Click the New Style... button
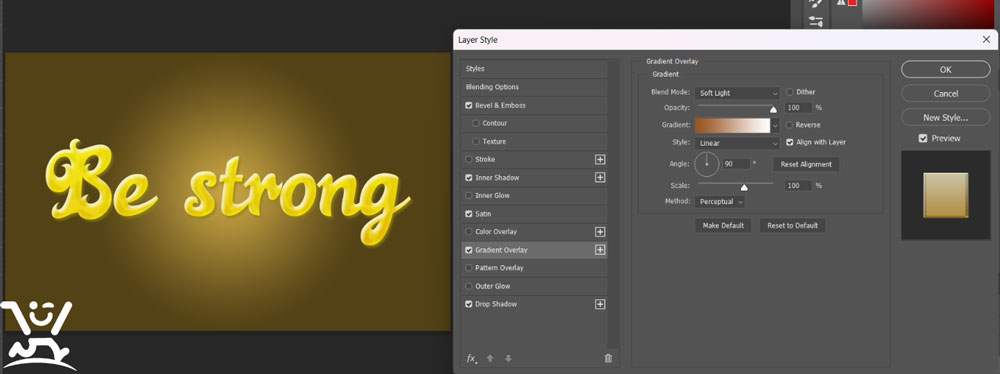The image size is (1000, 374). click(x=946, y=117)
